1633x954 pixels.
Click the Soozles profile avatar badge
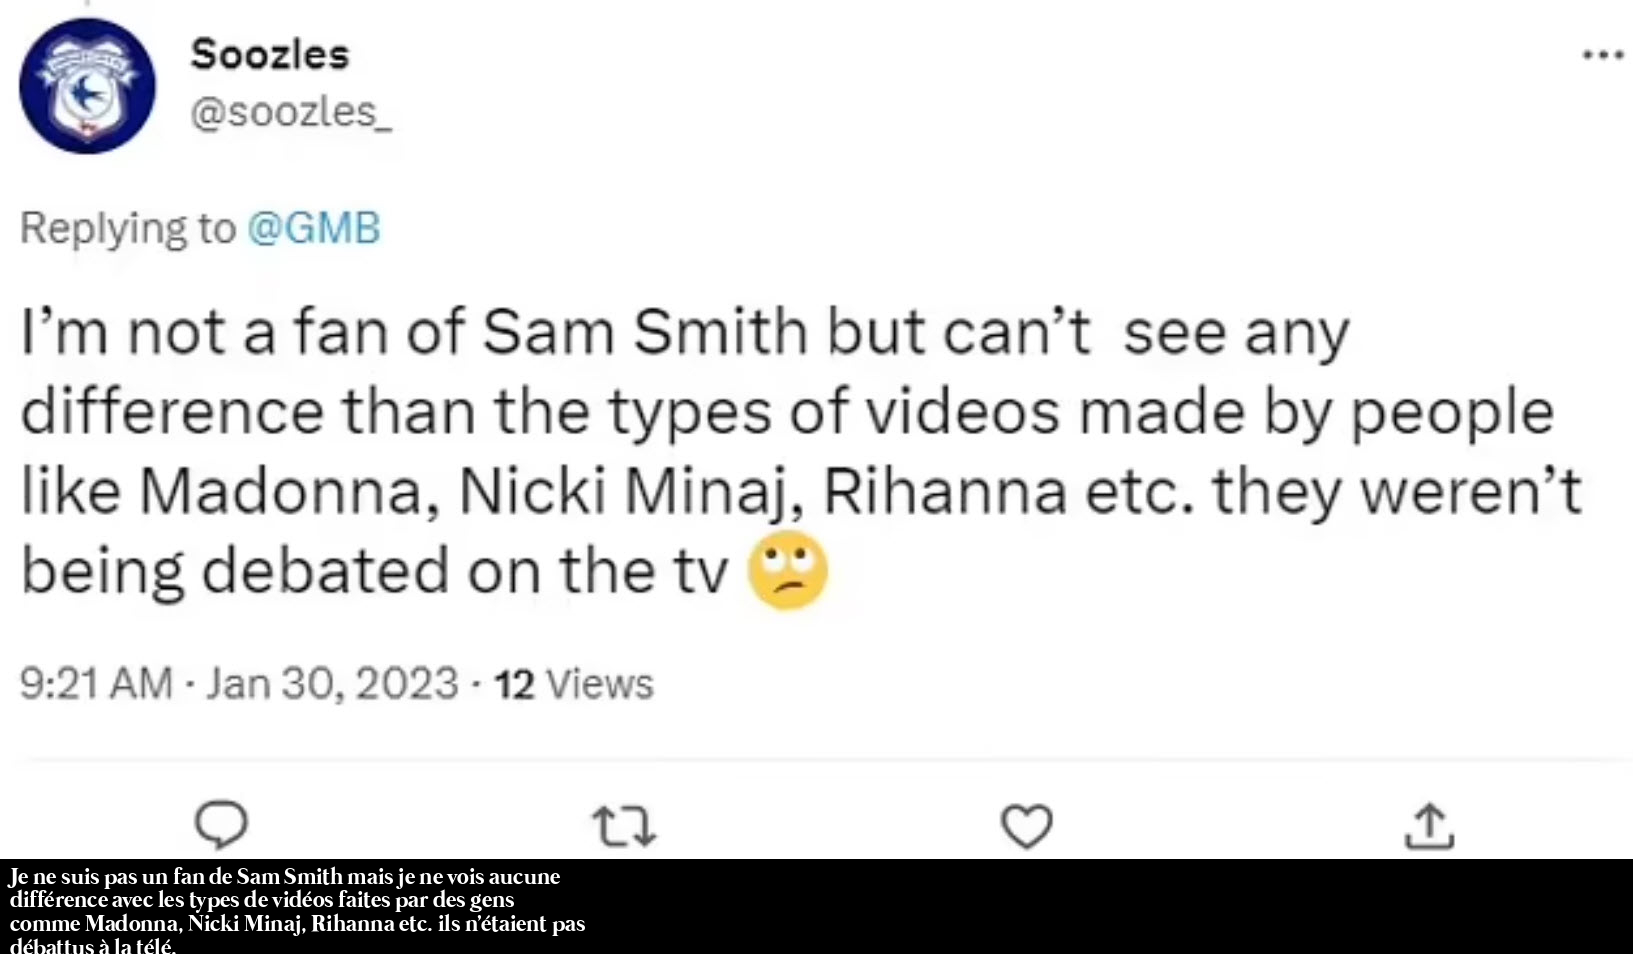click(88, 87)
